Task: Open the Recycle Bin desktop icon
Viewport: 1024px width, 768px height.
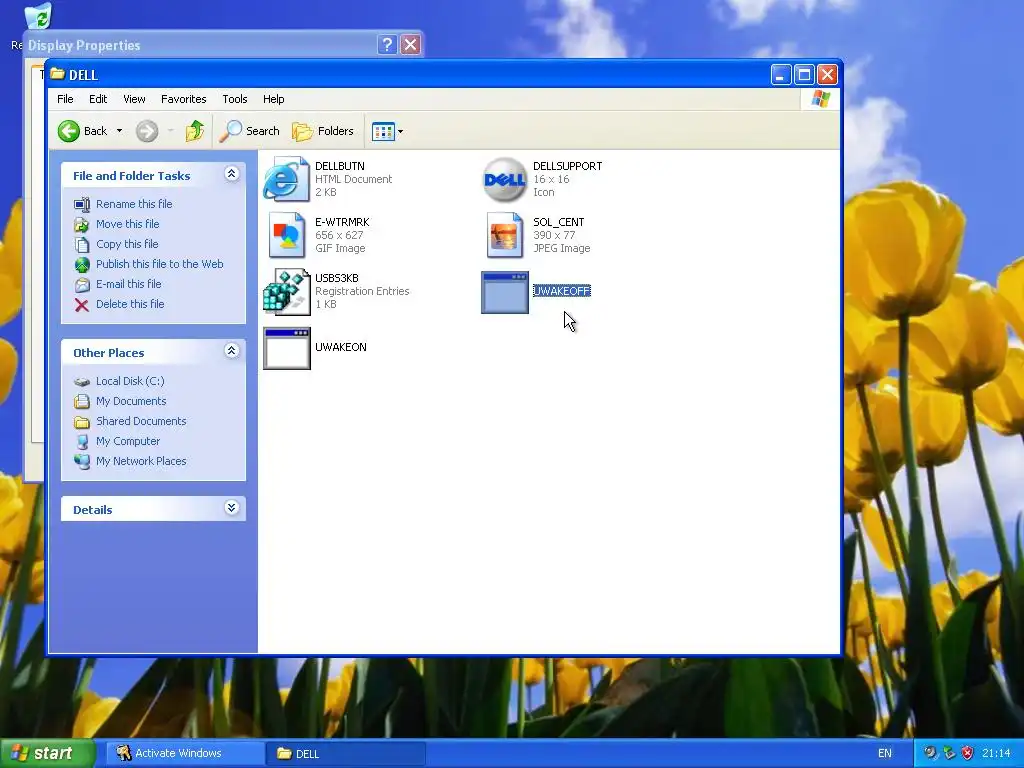Action: pyautogui.click(x=38, y=16)
